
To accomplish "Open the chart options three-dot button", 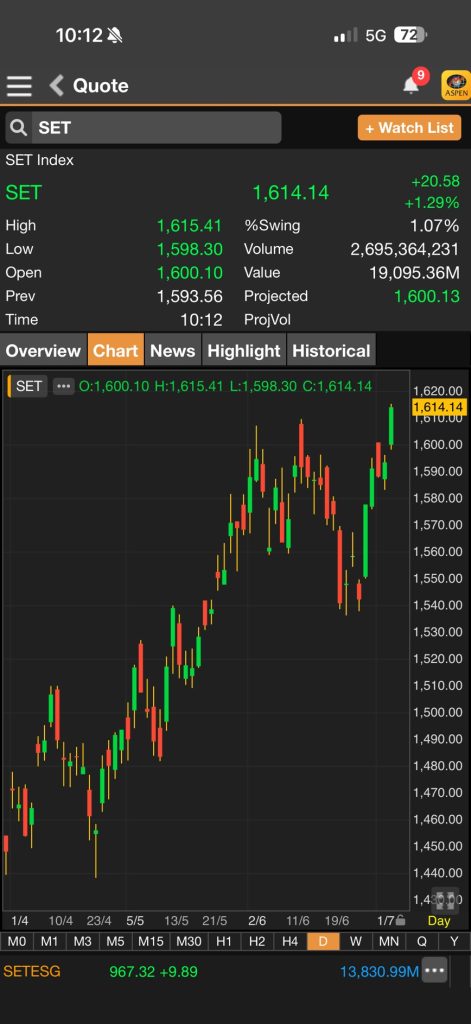I will pyautogui.click(x=63, y=386).
